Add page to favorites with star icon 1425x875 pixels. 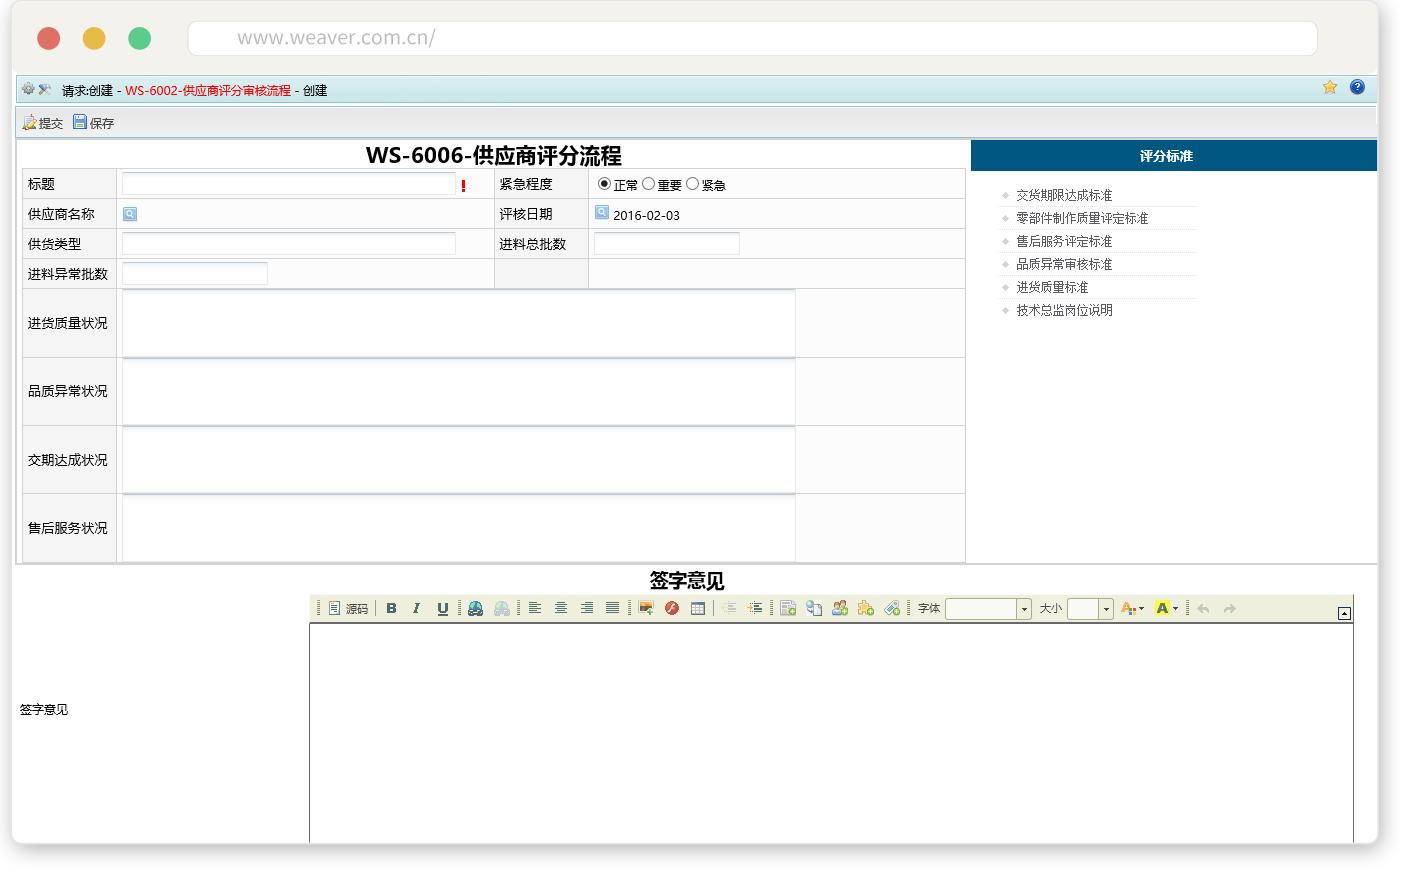click(x=1330, y=87)
